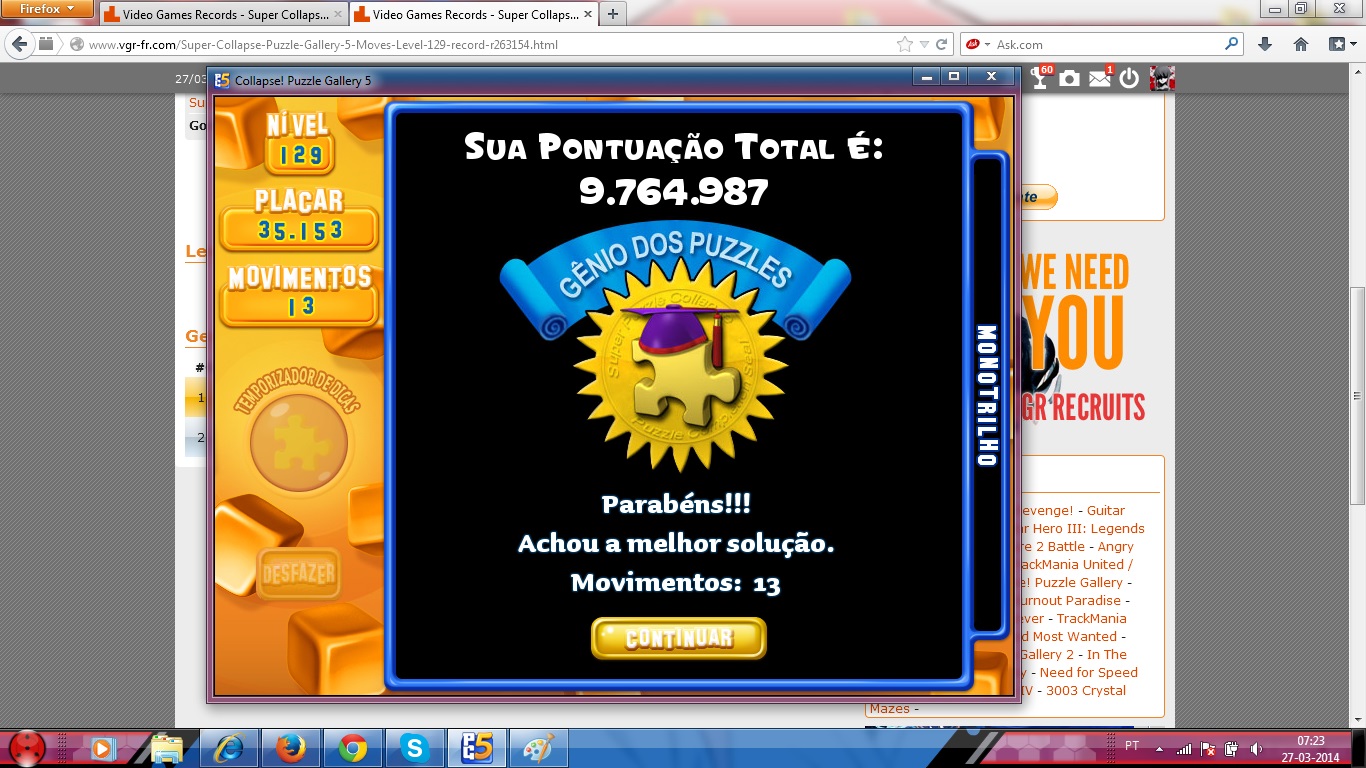Bookmark this page with star icon

(x=905, y=44)
